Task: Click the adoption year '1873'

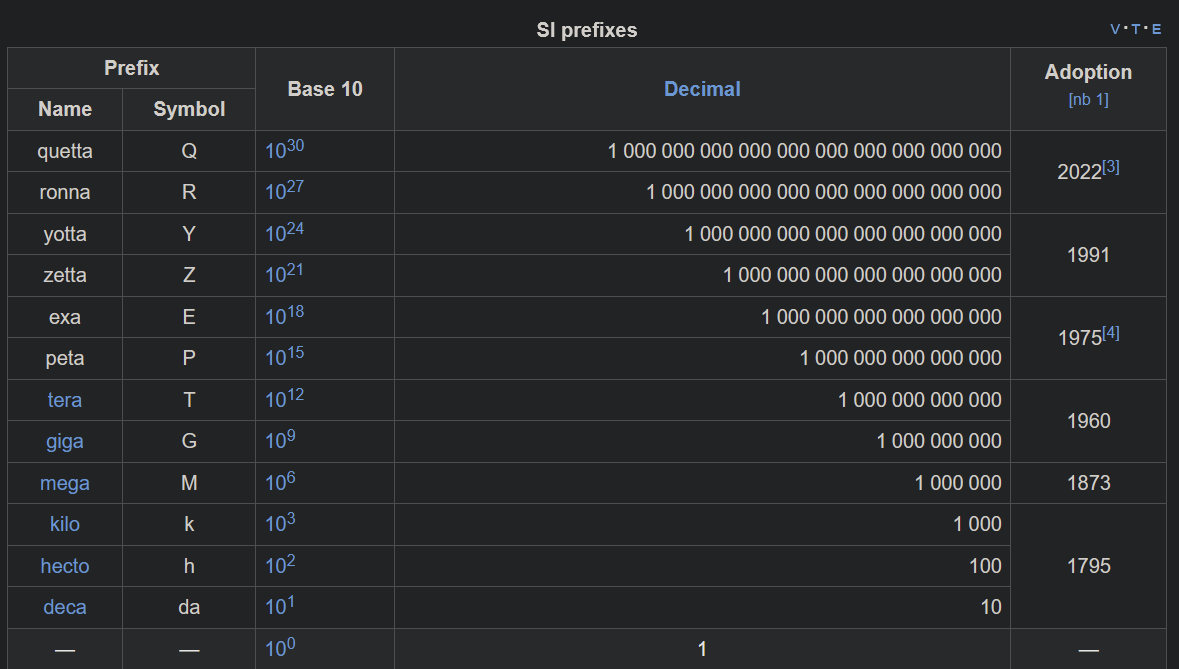Action: 1088,483
